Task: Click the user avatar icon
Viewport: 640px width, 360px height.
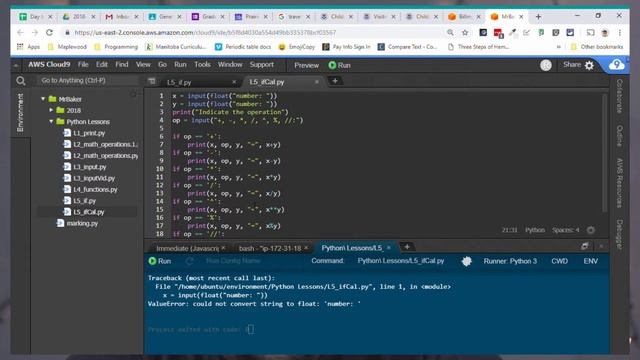Action: 546,65
